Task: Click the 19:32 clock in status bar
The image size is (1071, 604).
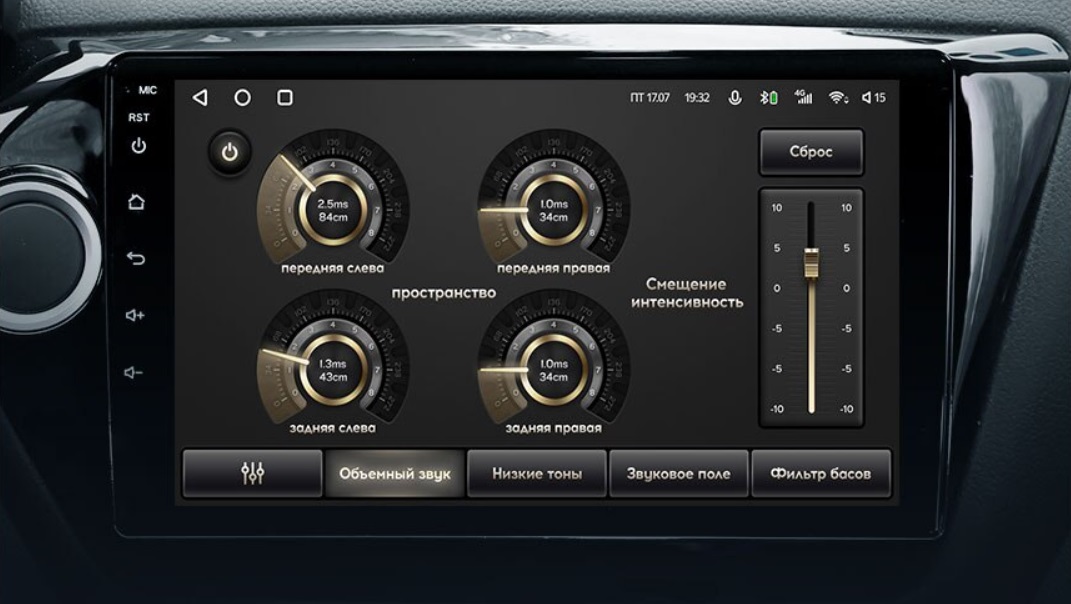Action: tap(697, 98)
